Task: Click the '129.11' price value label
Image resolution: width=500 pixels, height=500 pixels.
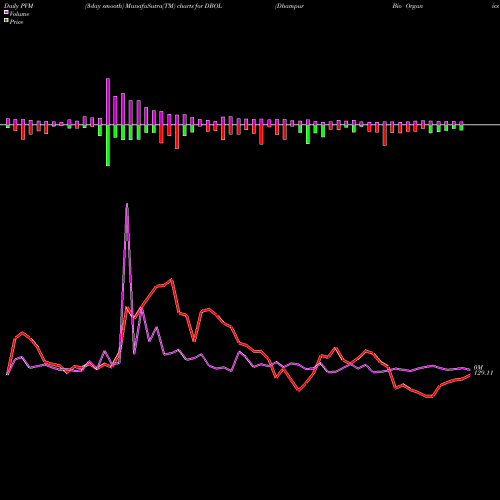Action: click(483, 373)
